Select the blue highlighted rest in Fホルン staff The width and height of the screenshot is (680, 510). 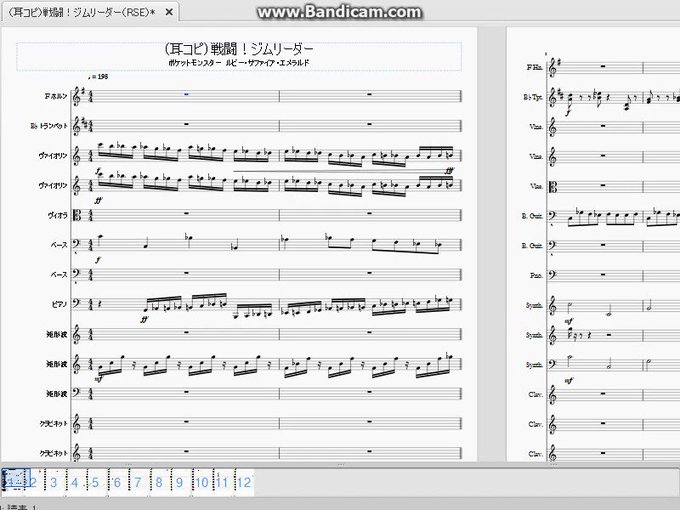[186, 94]
